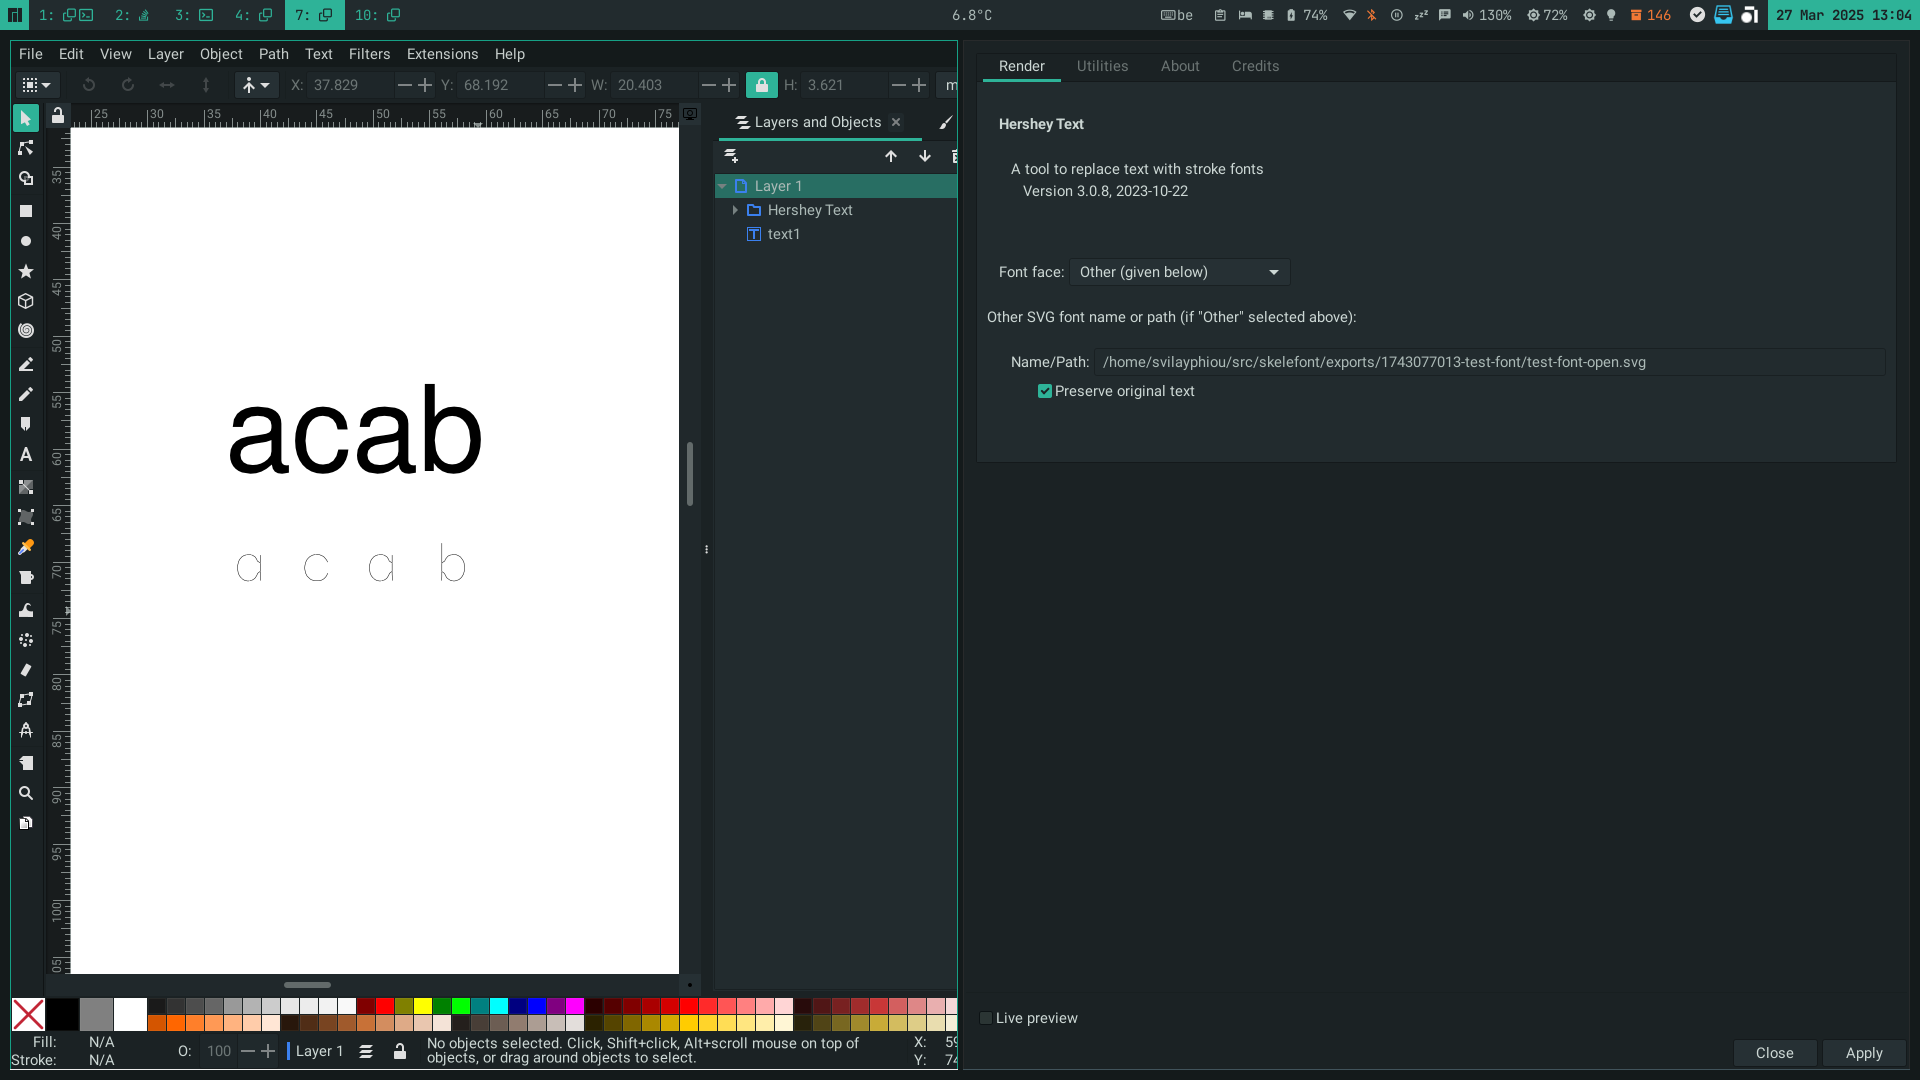Select the Dropper color picker tool
This screenshot has height=1080, width=1920.
point(26,547)
